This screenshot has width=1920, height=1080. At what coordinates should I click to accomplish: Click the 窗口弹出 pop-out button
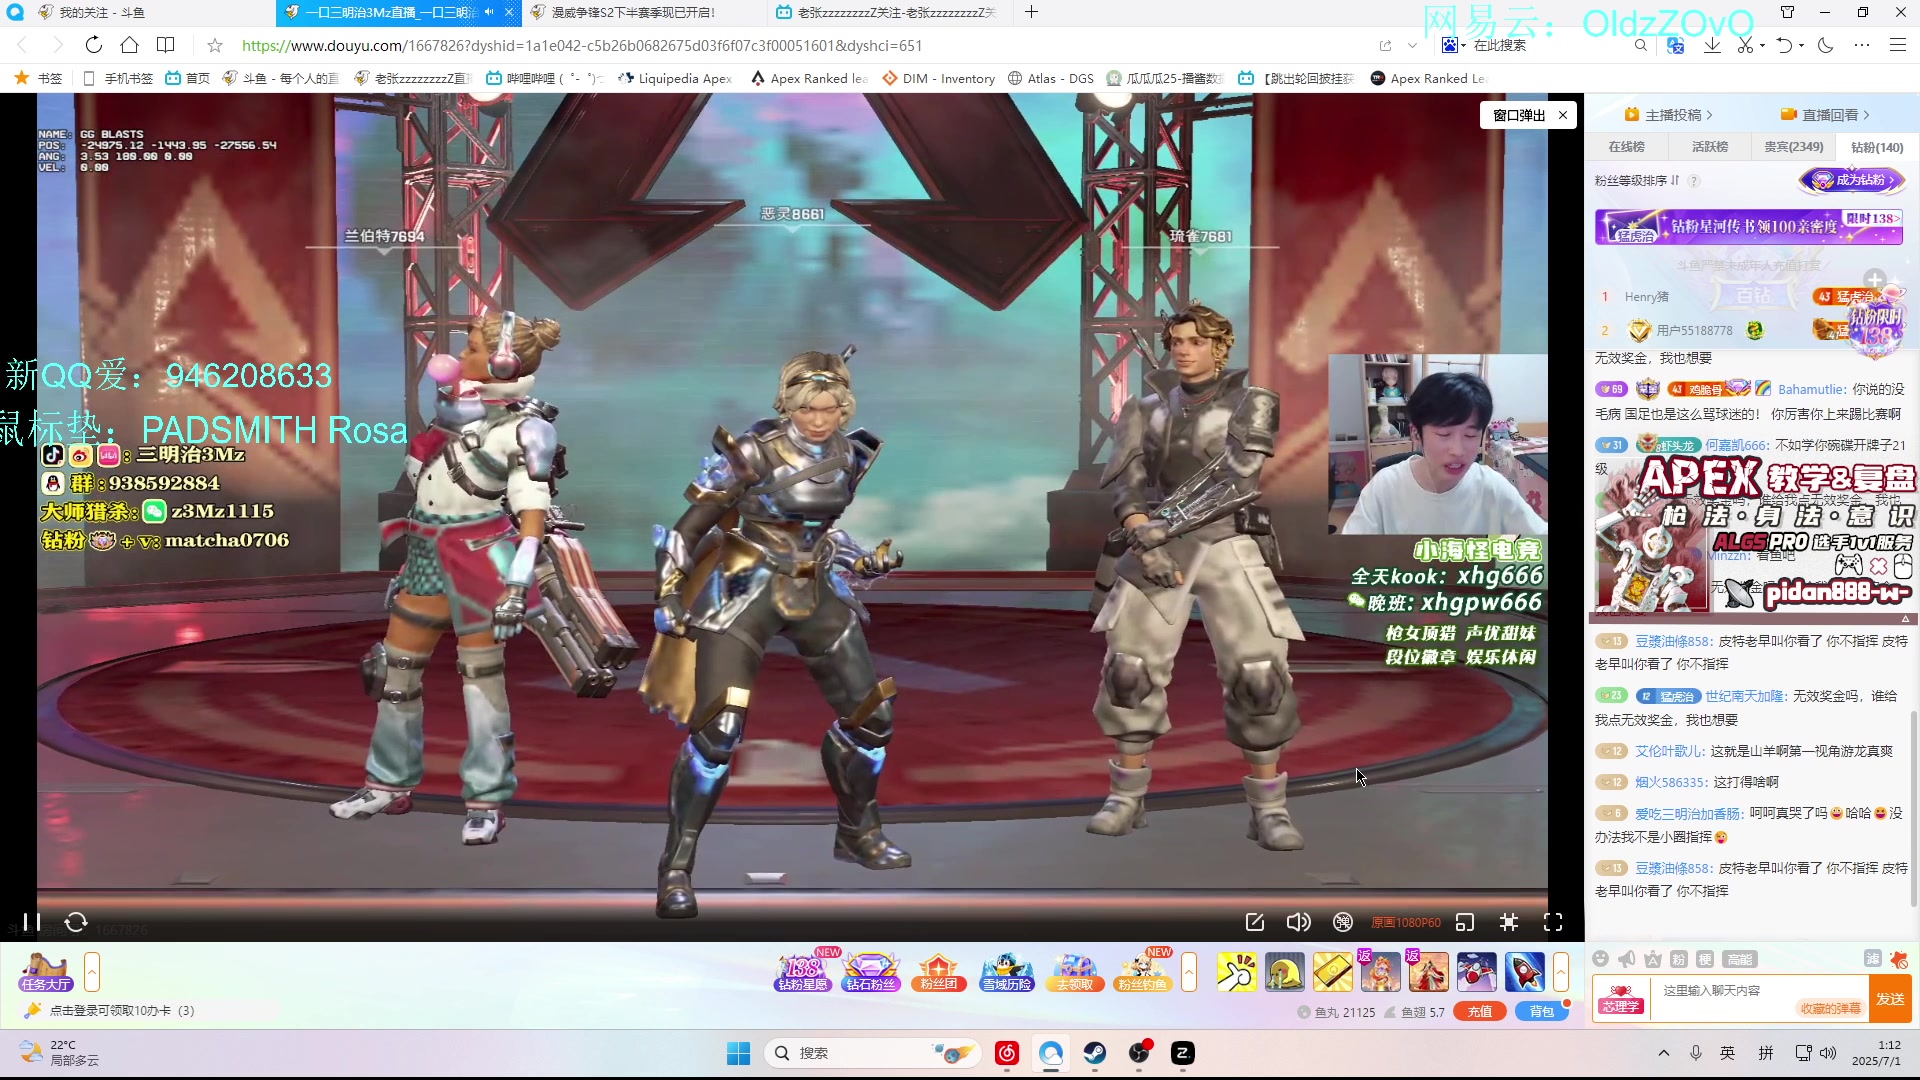click(x=1519, y=115)
